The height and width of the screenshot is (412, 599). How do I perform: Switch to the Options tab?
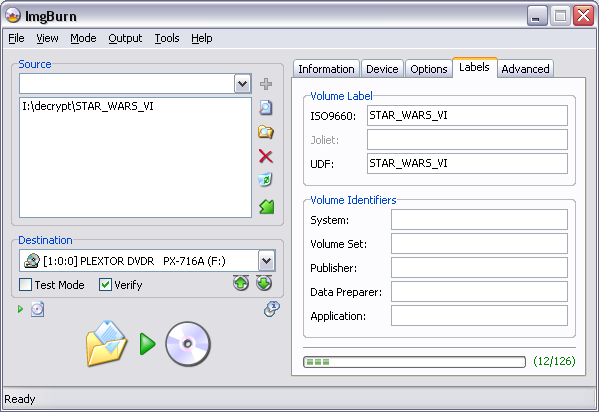click(429, 69)
